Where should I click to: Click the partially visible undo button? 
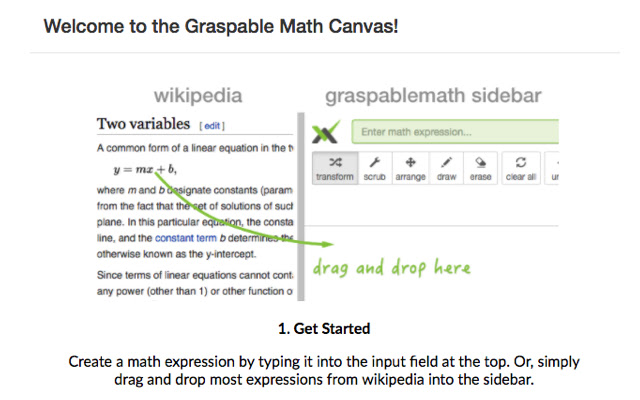(555, 167)
